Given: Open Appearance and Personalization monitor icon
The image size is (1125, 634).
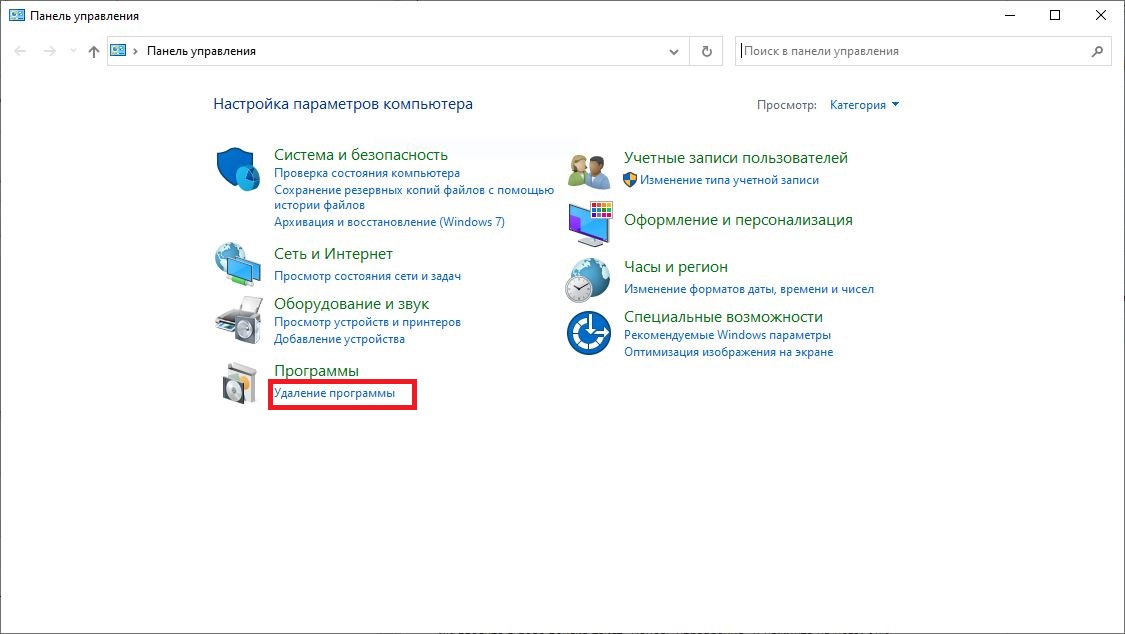Looking at the screenshot, I should (x=589, y=224).
